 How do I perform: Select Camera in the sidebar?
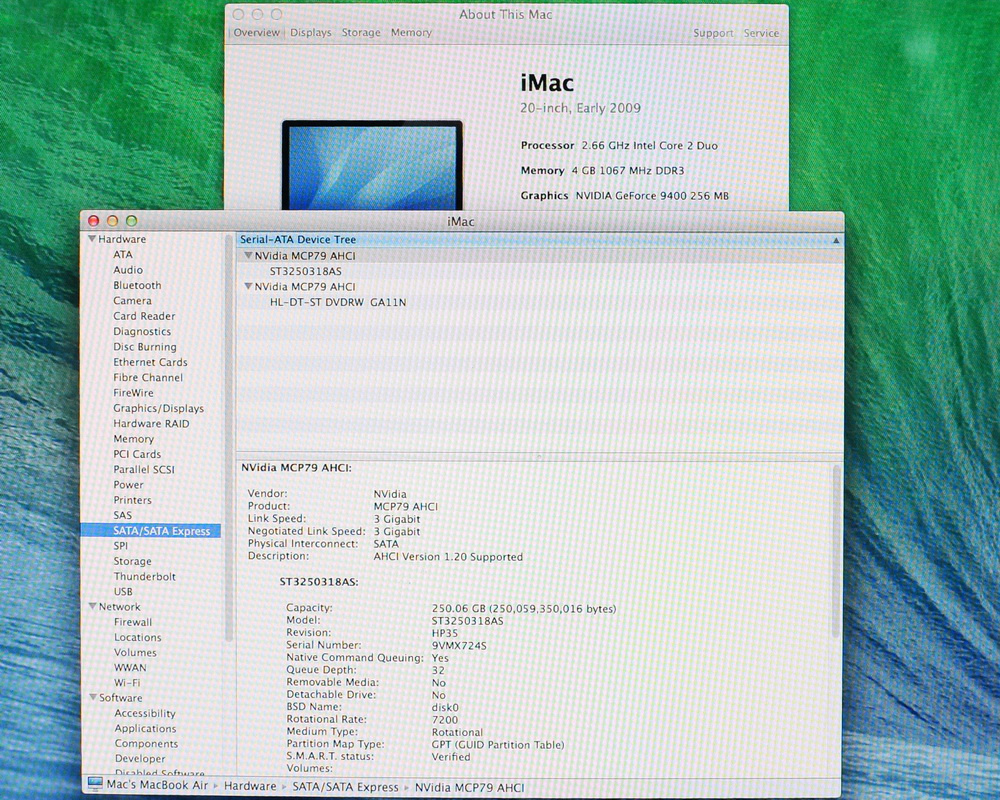132,300
